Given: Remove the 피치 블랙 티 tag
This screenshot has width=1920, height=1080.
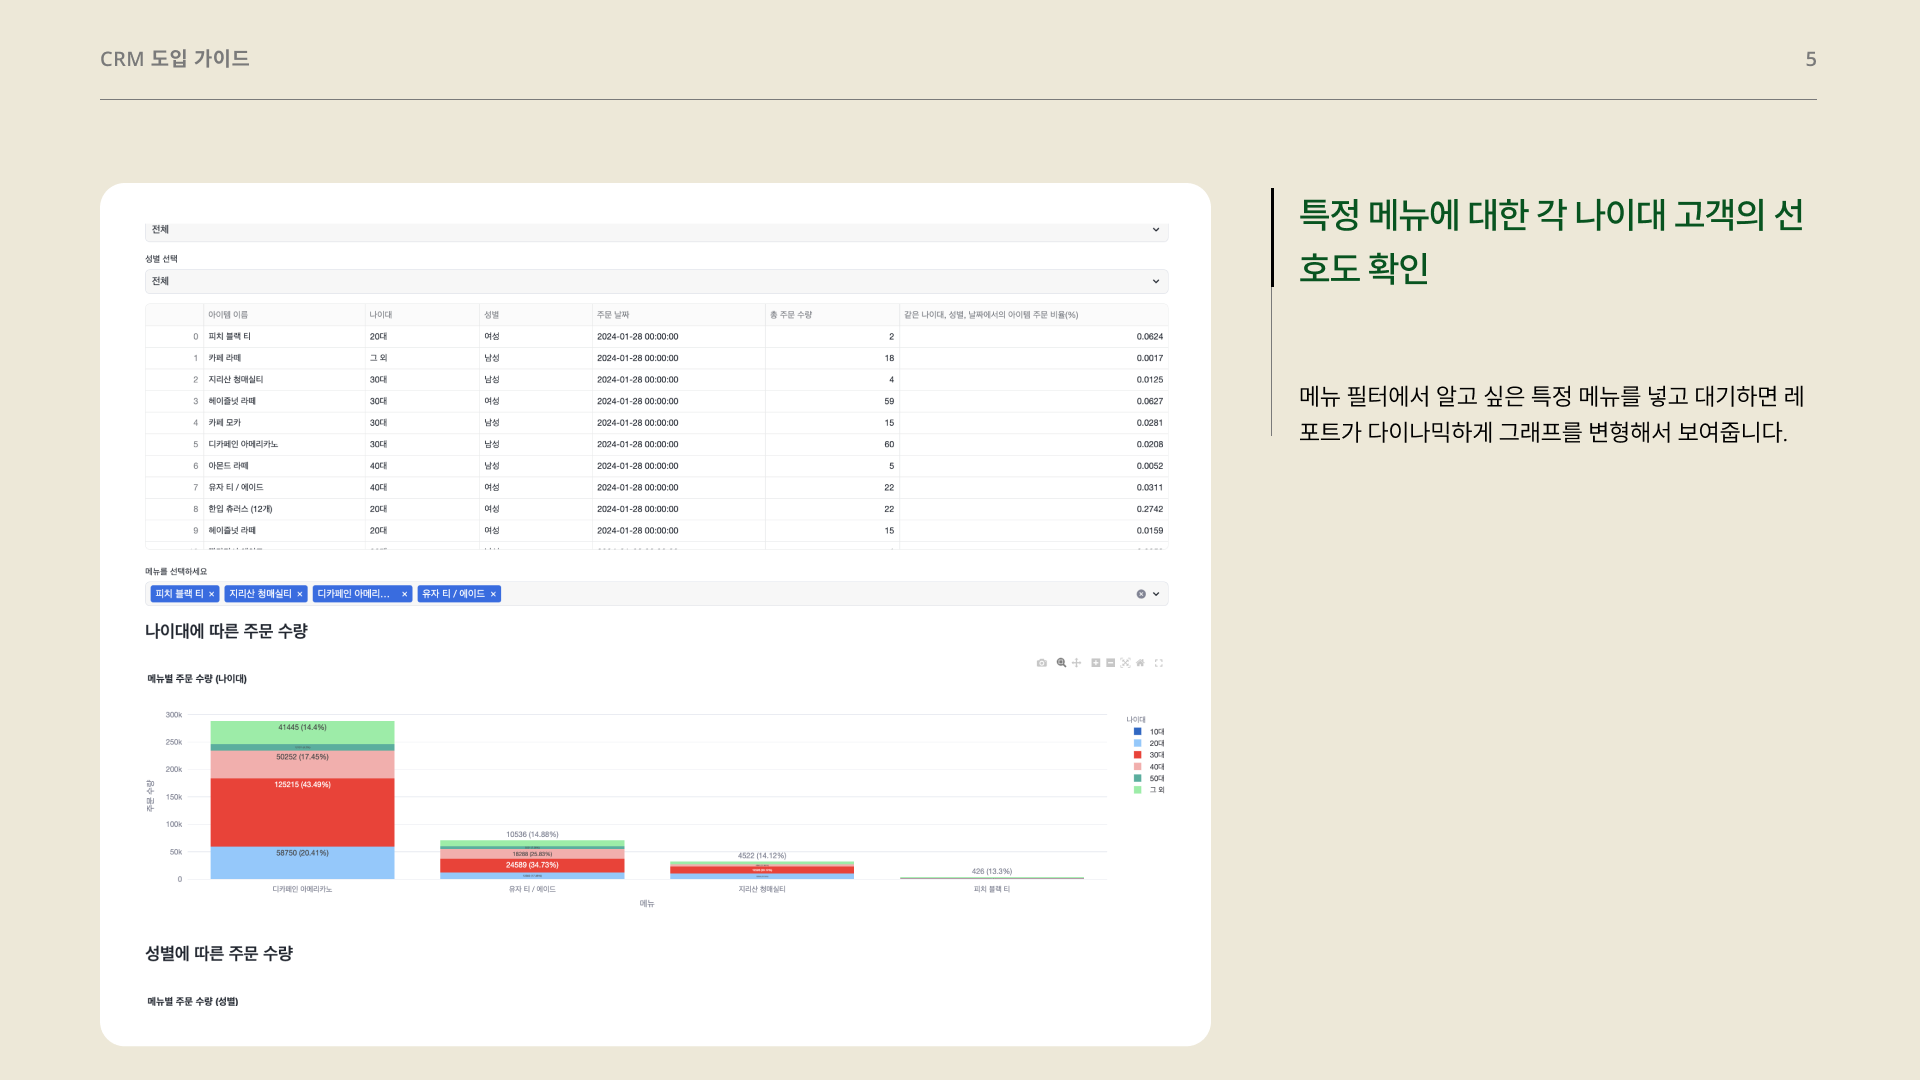Looking at the screenshot, I should pos(212,594).
